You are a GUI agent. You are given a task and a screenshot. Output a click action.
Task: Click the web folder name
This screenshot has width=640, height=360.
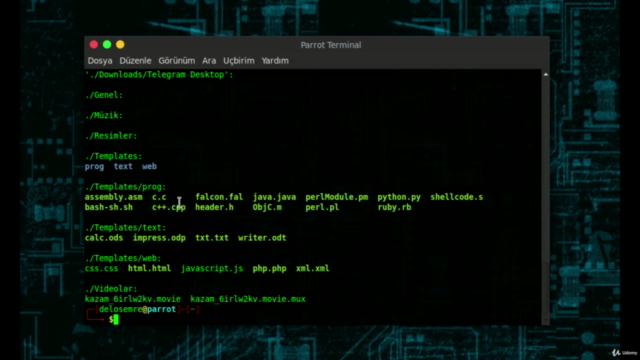pos(149,167)
